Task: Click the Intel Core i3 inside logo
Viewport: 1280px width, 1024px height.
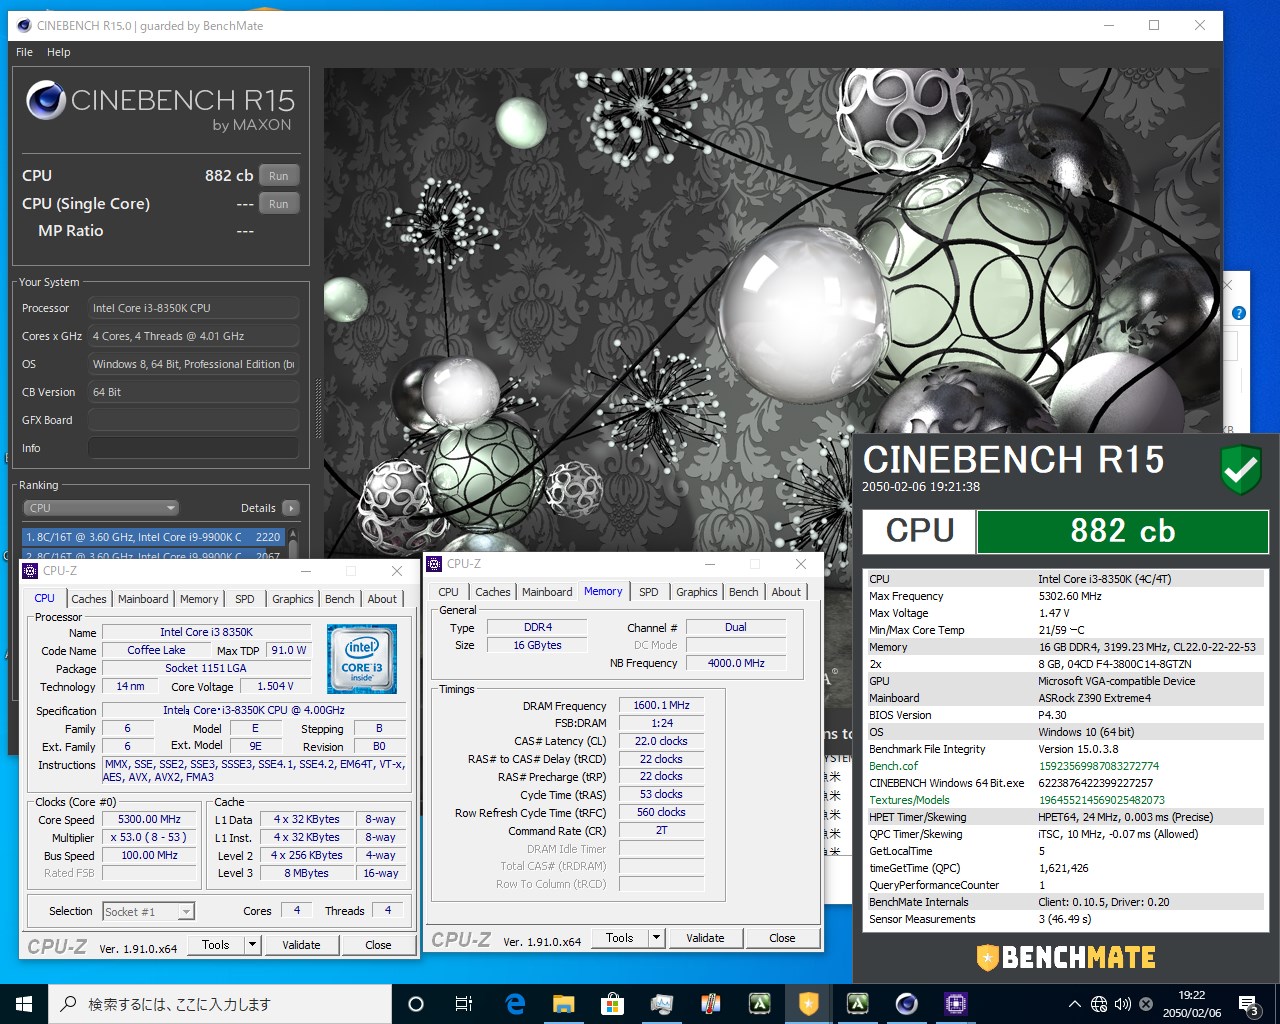Action: [362, 658]
